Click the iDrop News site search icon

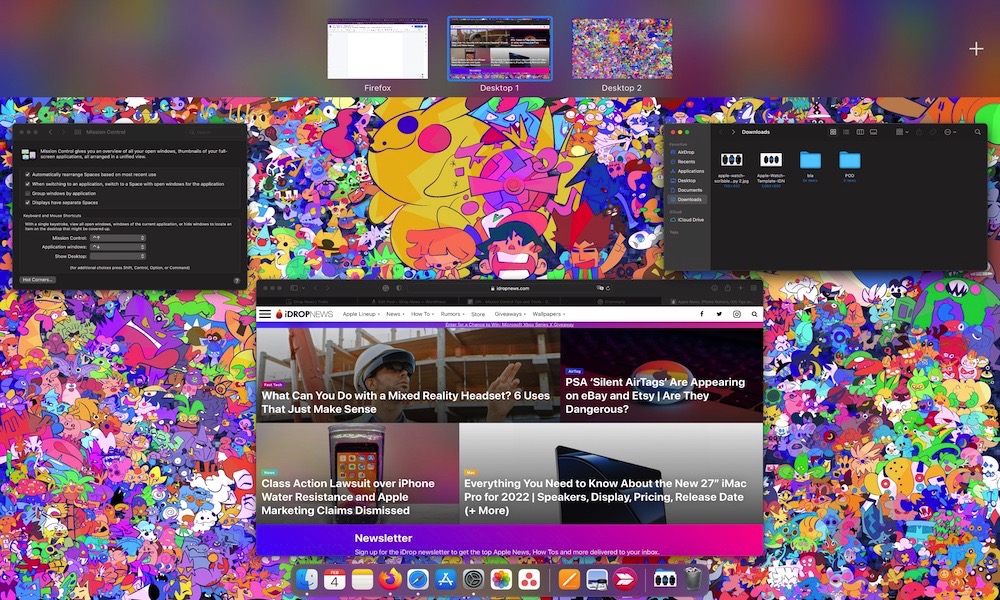[754, 314]
